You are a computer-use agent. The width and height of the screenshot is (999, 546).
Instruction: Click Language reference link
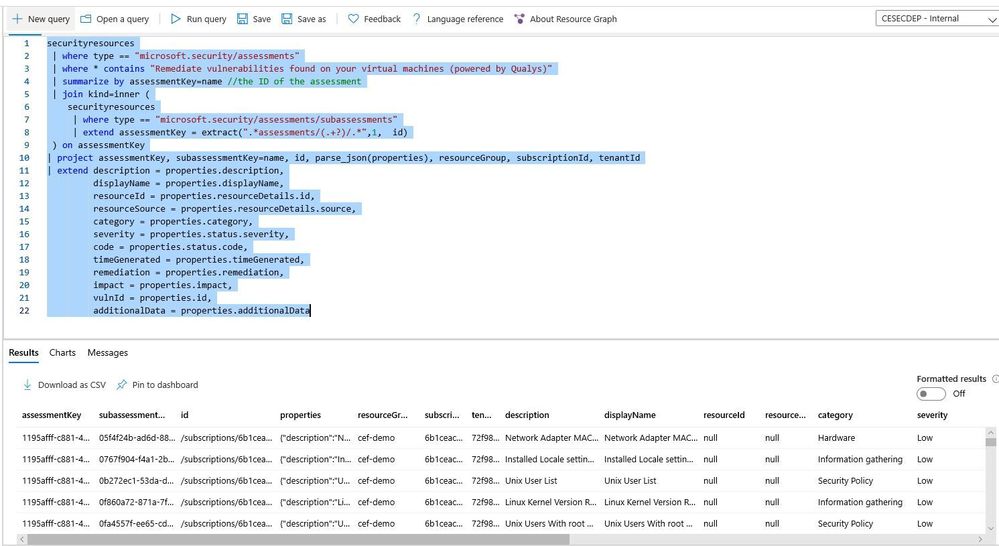465,19
